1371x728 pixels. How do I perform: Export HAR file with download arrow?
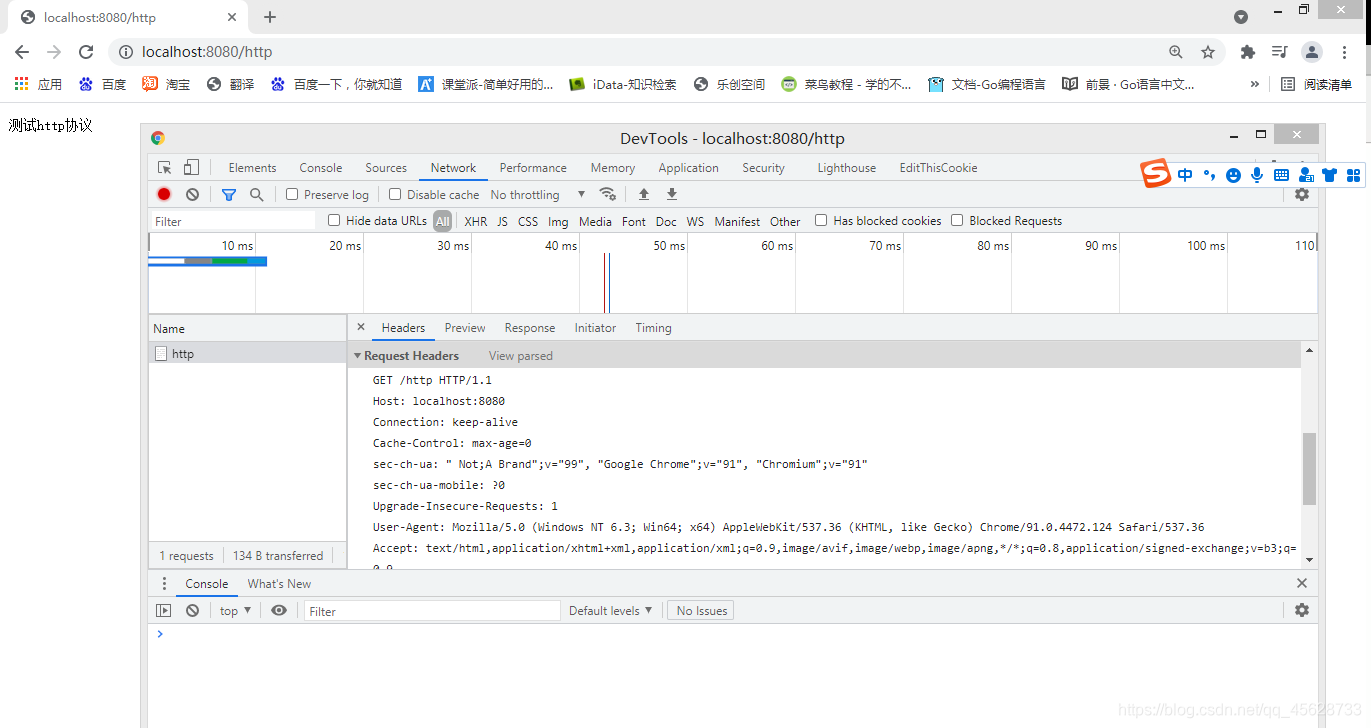click(672, 194)
